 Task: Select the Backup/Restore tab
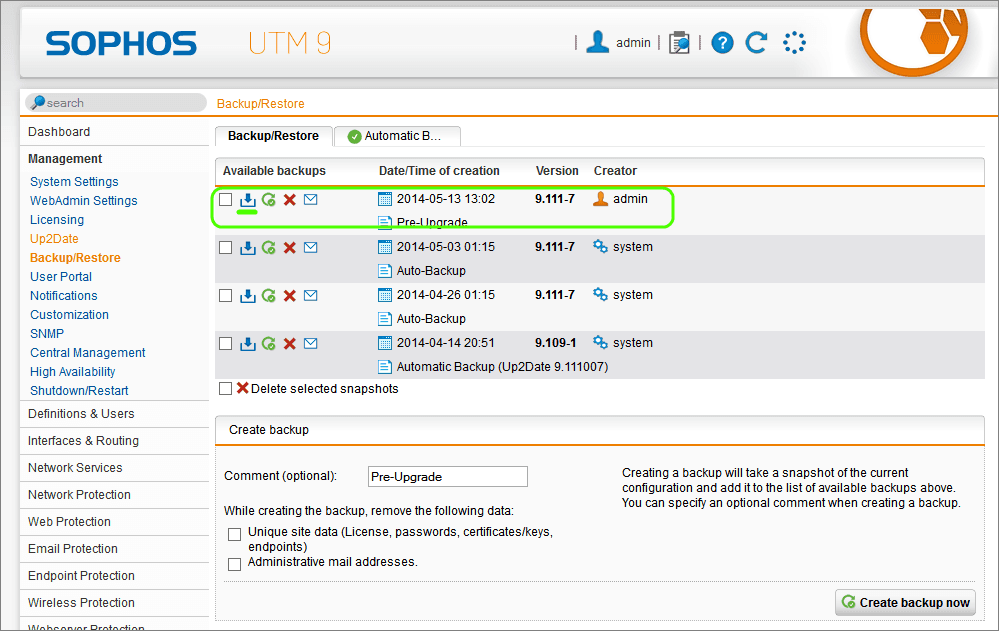(274, 136)
